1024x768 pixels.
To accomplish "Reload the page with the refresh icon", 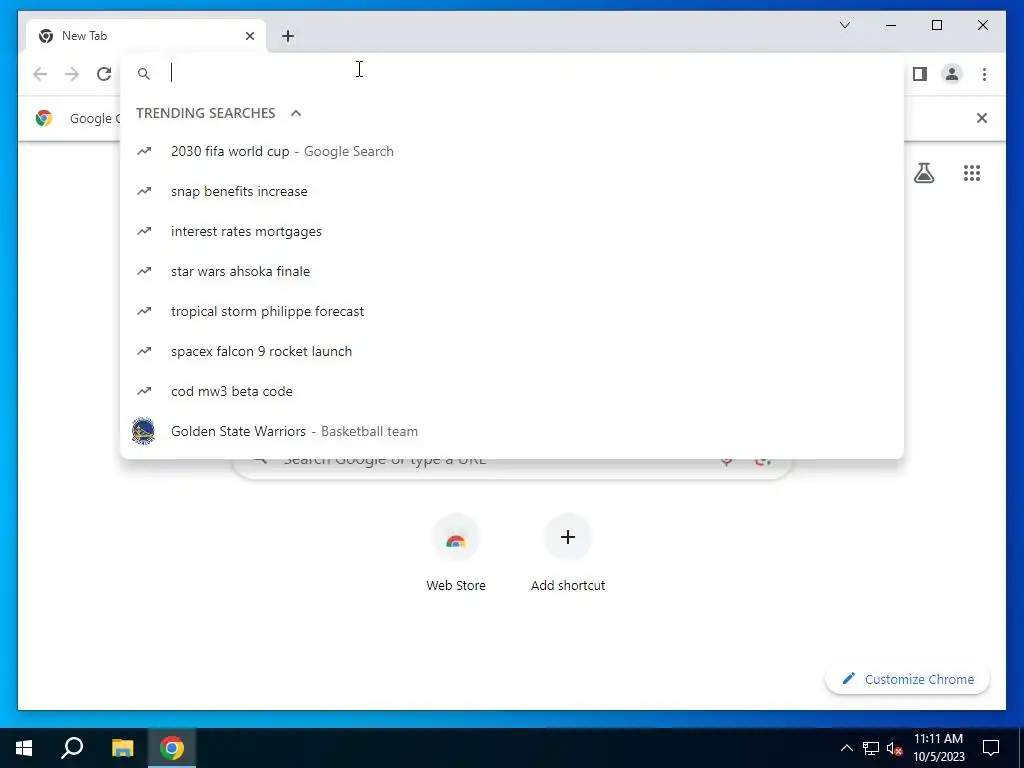I will point(104,74).
